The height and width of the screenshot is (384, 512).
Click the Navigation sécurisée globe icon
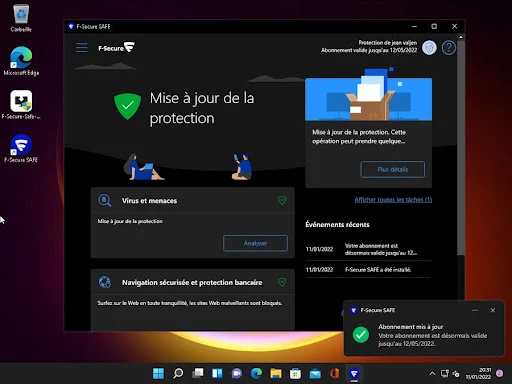click(105, 282)
